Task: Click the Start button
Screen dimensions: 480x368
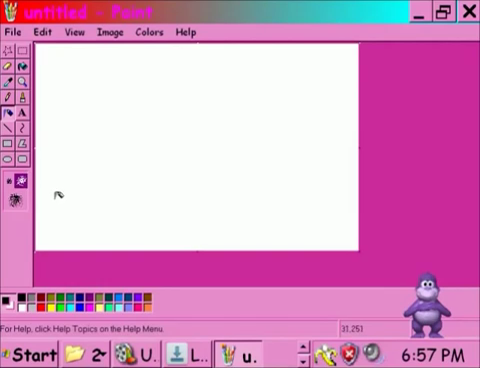Action: point(29,355)
